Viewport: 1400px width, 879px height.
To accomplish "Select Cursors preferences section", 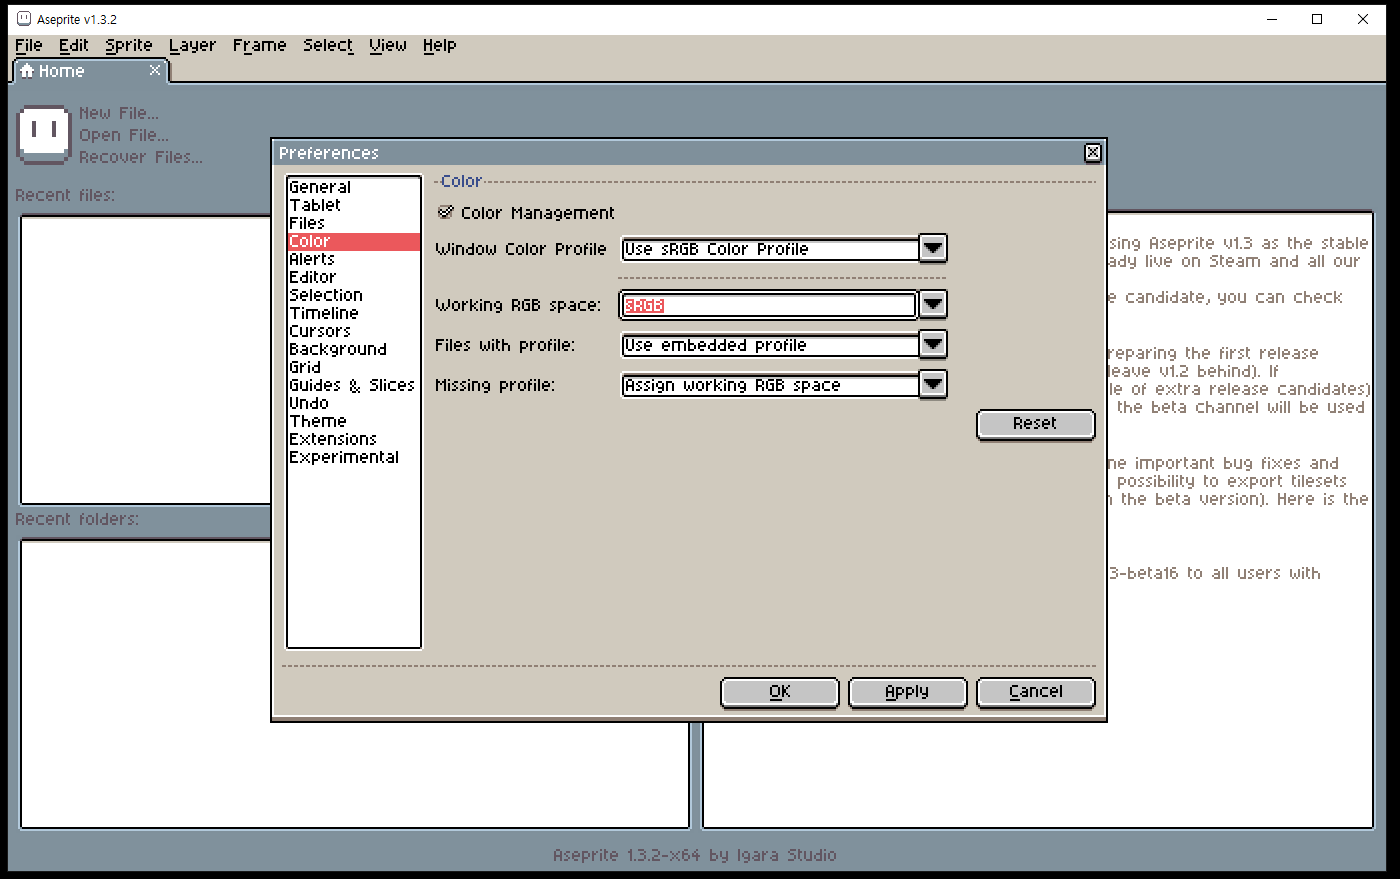I will point(354,331).
